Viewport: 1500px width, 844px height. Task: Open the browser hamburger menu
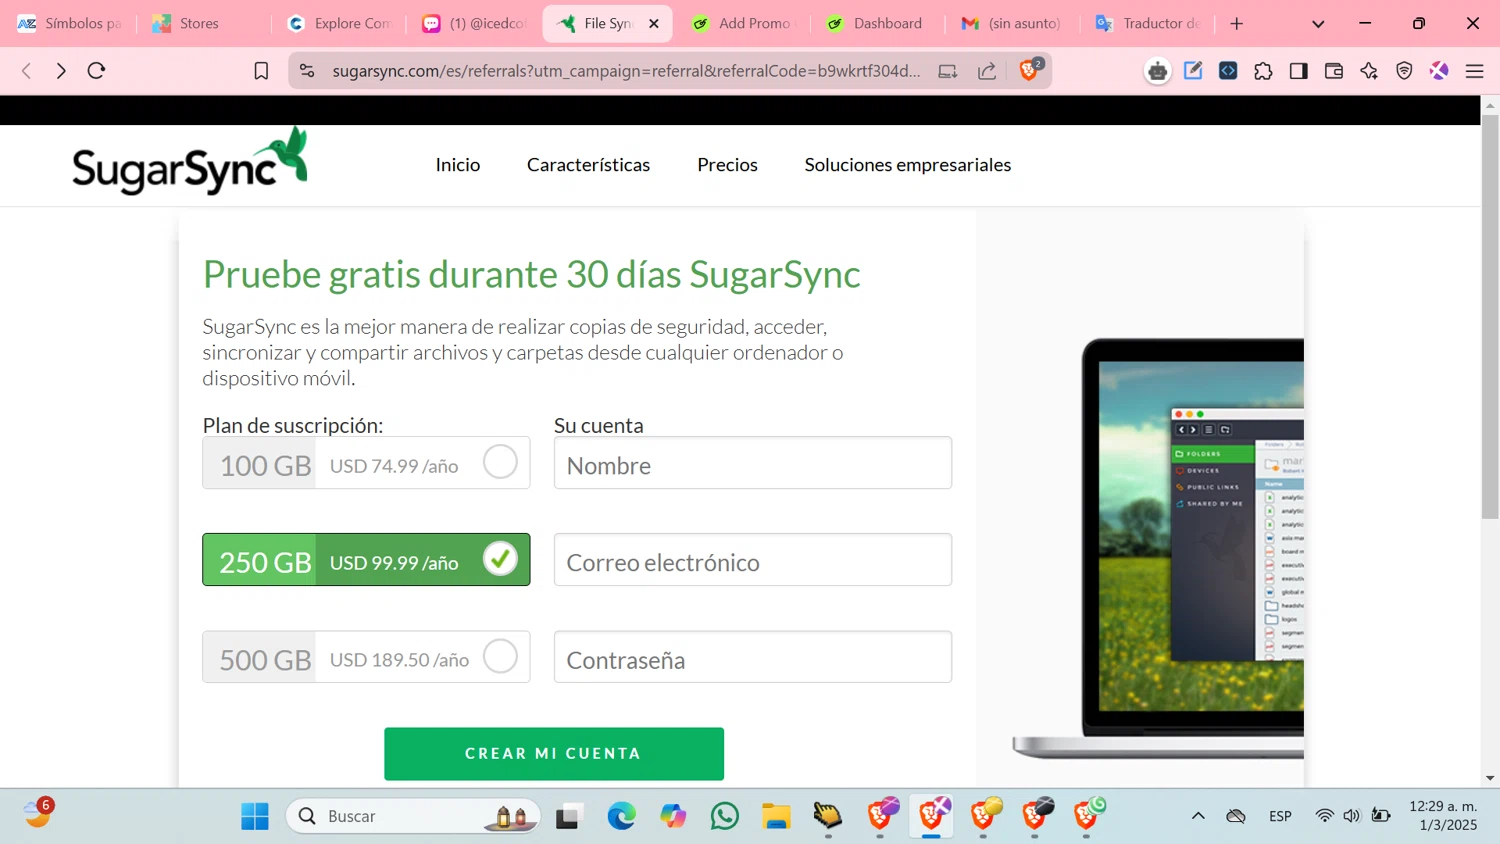1474,71
